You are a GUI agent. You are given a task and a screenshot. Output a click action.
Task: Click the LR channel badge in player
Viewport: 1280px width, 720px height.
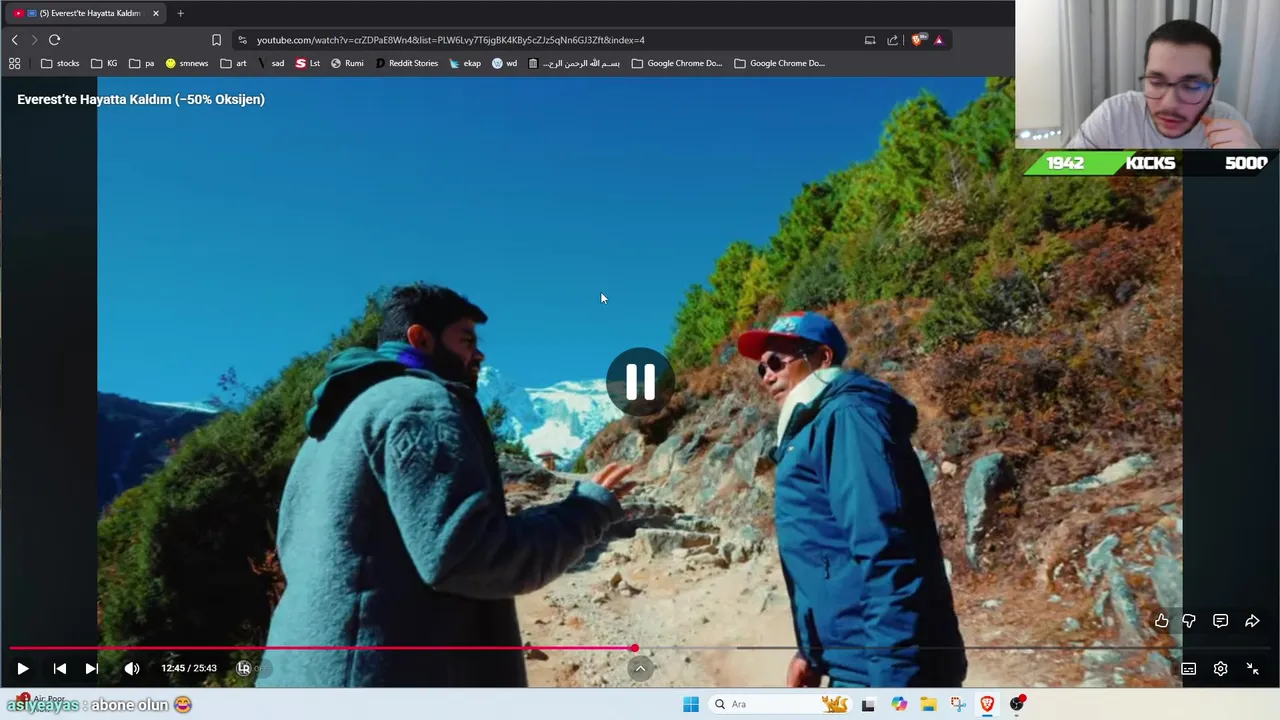coord(243,668)
